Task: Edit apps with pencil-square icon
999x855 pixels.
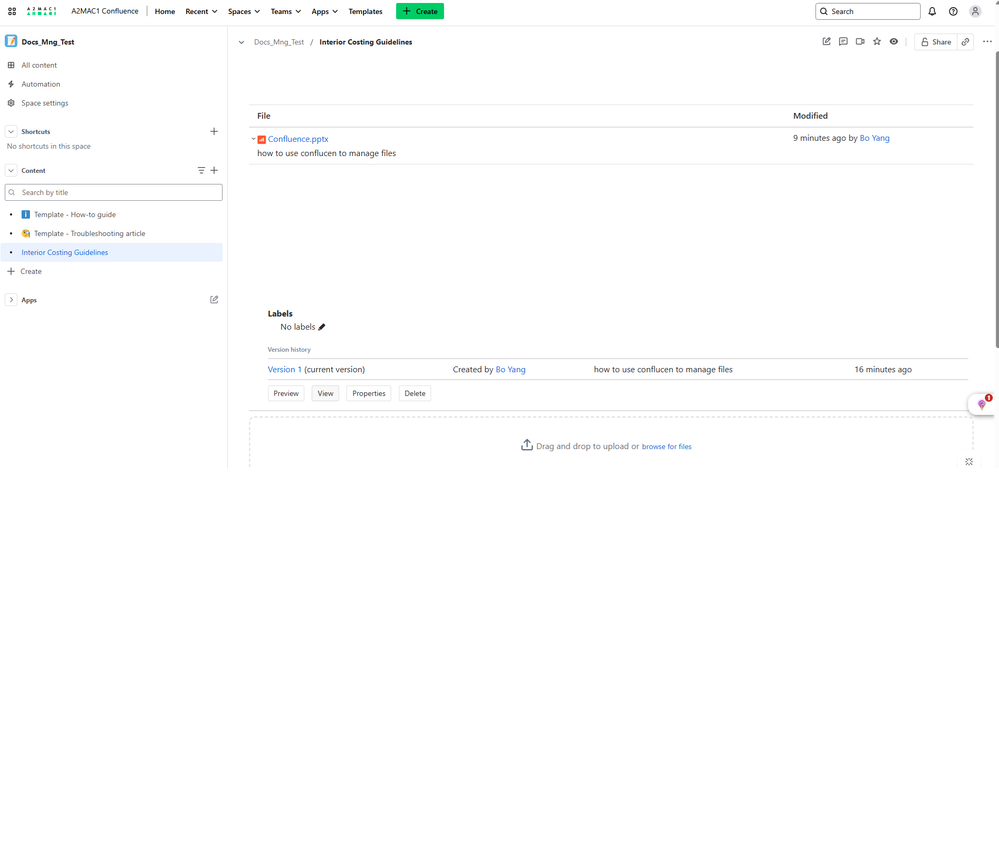Action: coord(214,299)
